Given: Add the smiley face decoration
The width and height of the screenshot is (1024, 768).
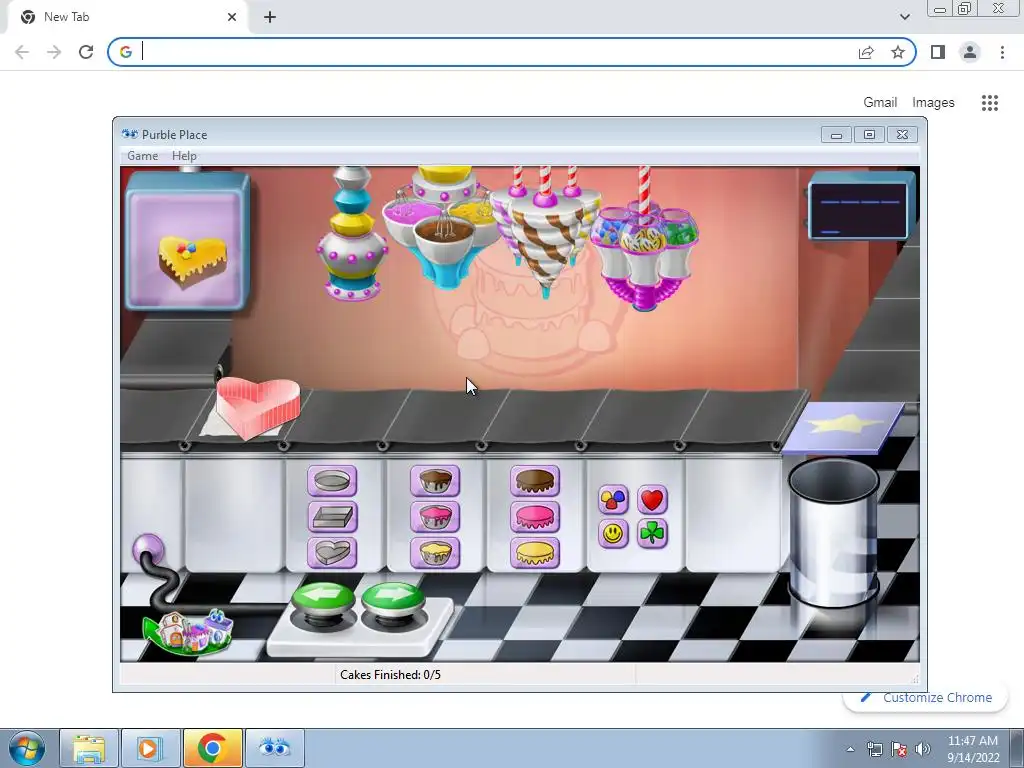Looking at the screenshot, I should coord(613,534).
